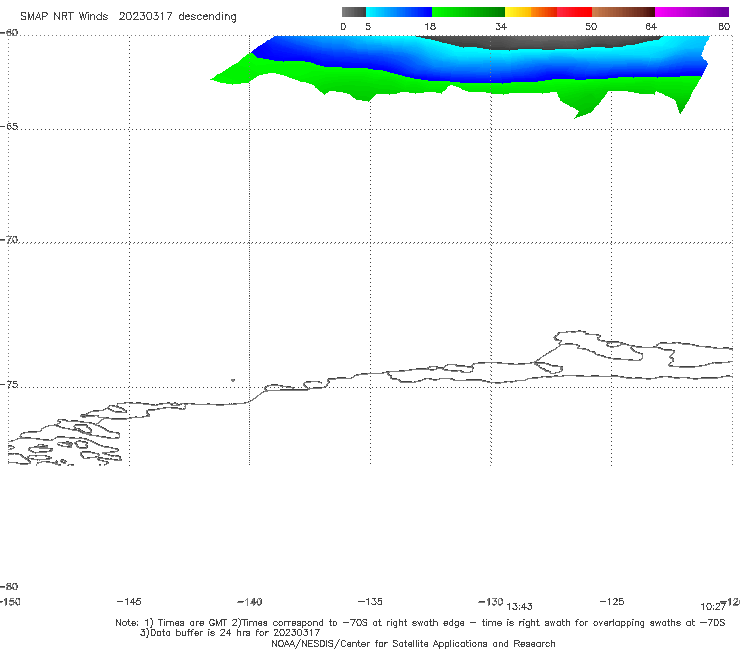
Task: Click the note line 'Times are GMT'
Action: (193, 623)
